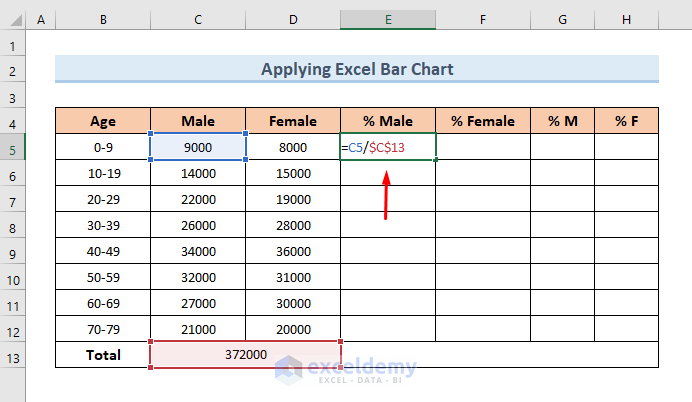The image size is (692, 402).
Task: Click the fill handle of cell E5
Action: [436, 160]
